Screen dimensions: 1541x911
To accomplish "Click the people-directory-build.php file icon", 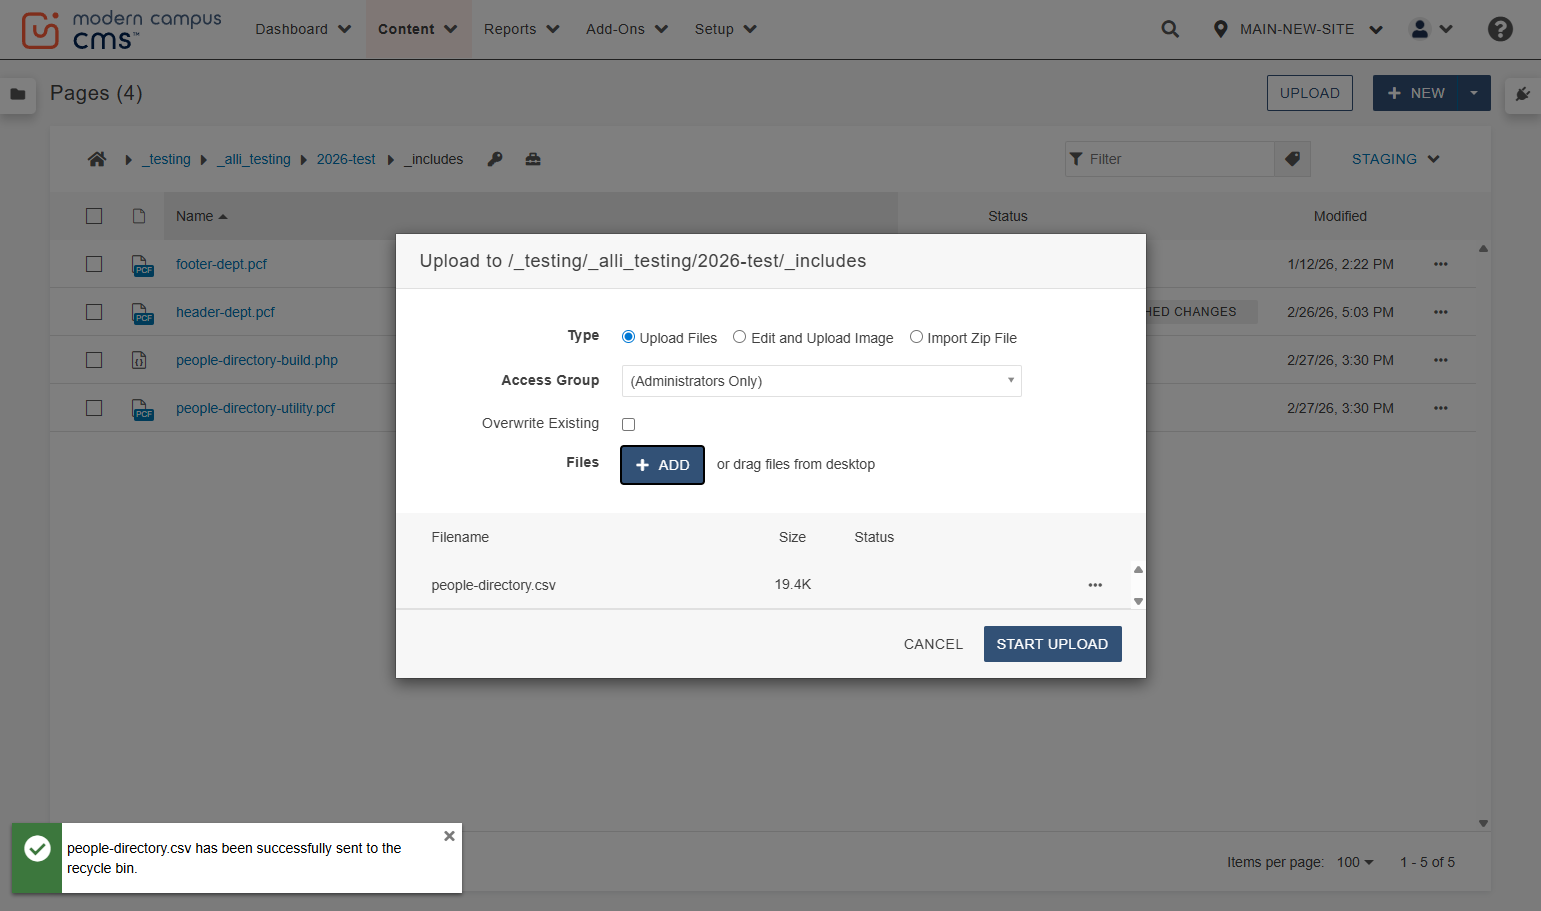I will click(139, 360).
